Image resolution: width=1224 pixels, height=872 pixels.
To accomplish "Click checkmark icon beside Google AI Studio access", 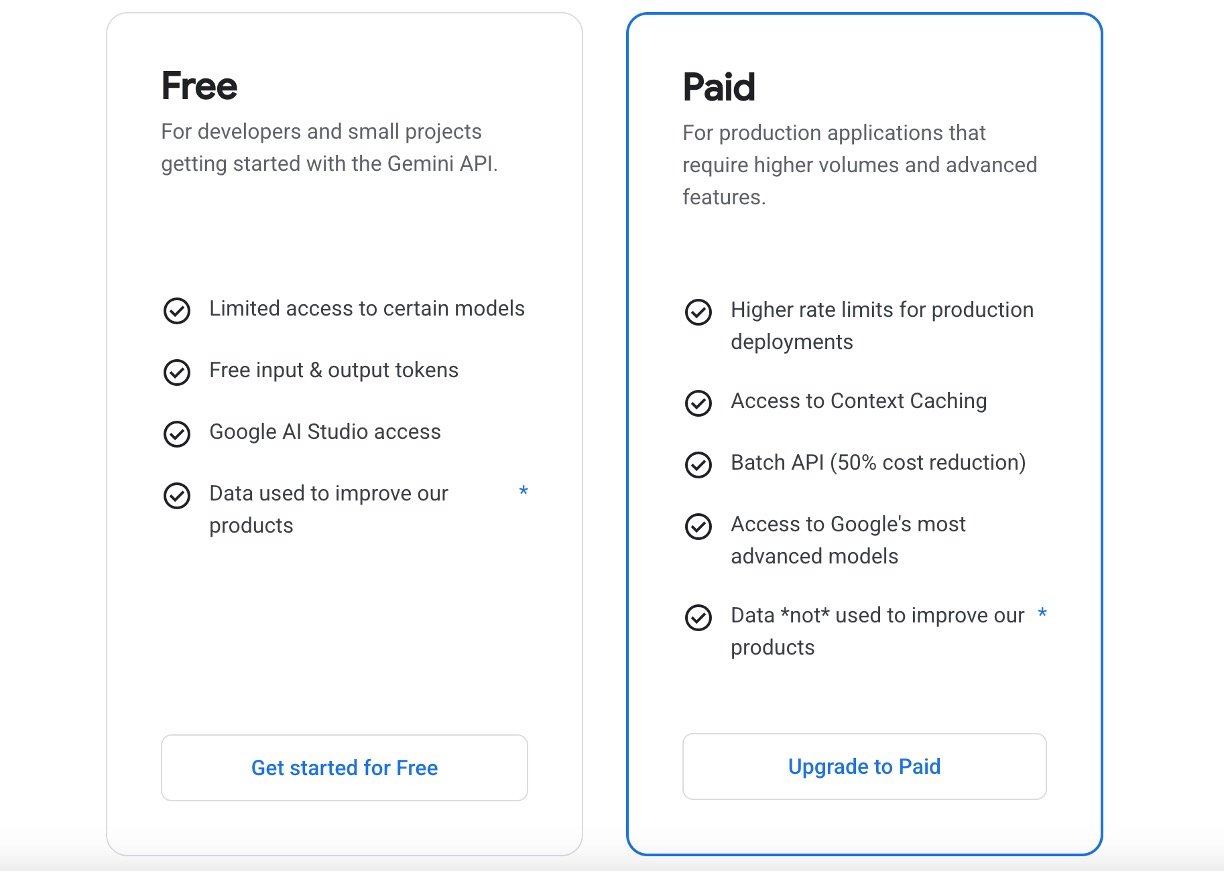I will pyautogui.click(x=177, y=434).
